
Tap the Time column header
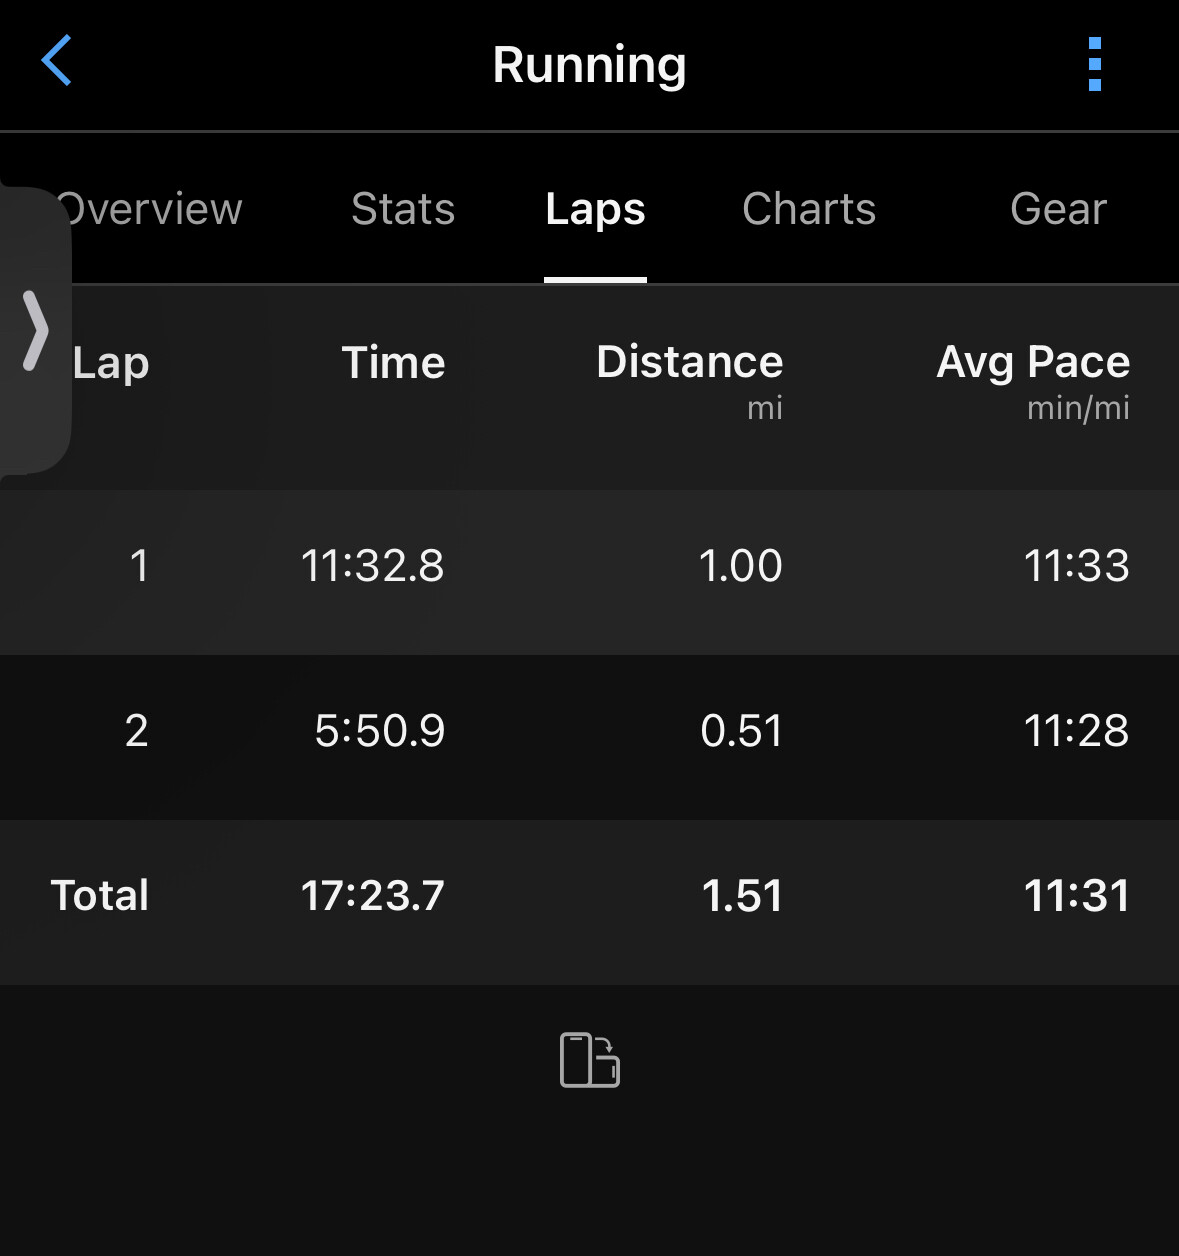point(393,363)
